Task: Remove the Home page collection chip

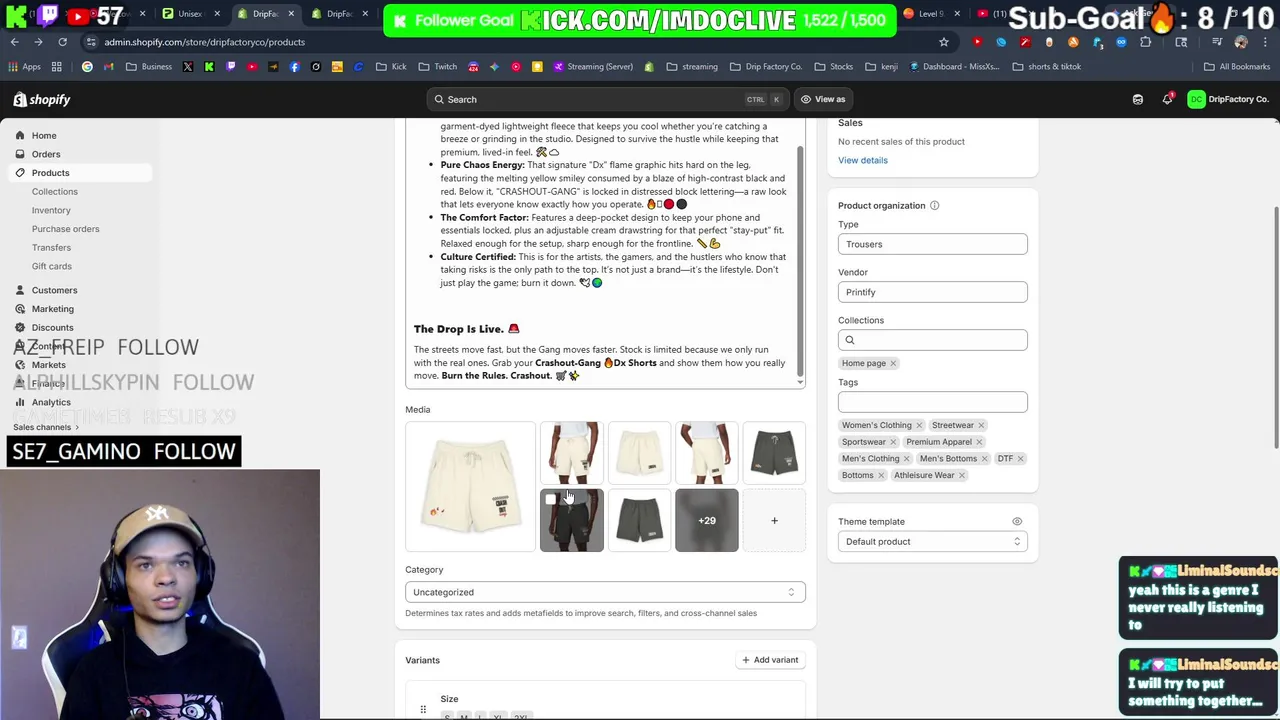Action: pos(893,364)
